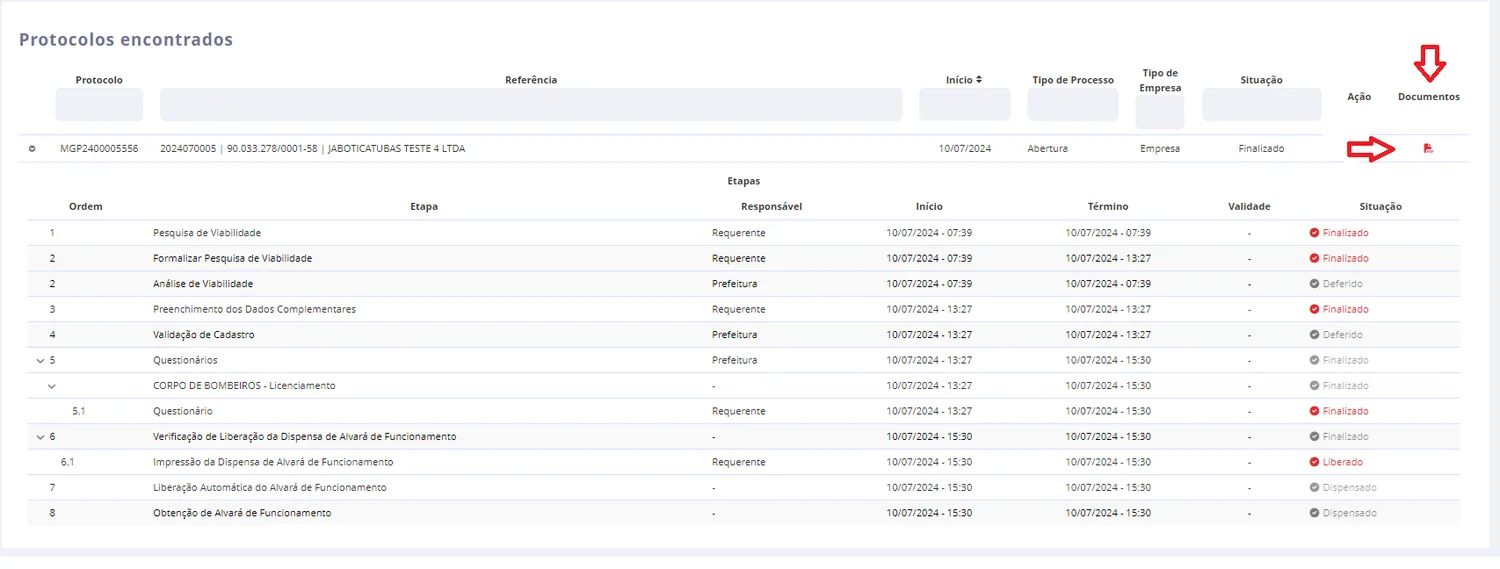Click the Protocolo filter input field
This screenshot has width=1500, height=569.
pos(99,104)
